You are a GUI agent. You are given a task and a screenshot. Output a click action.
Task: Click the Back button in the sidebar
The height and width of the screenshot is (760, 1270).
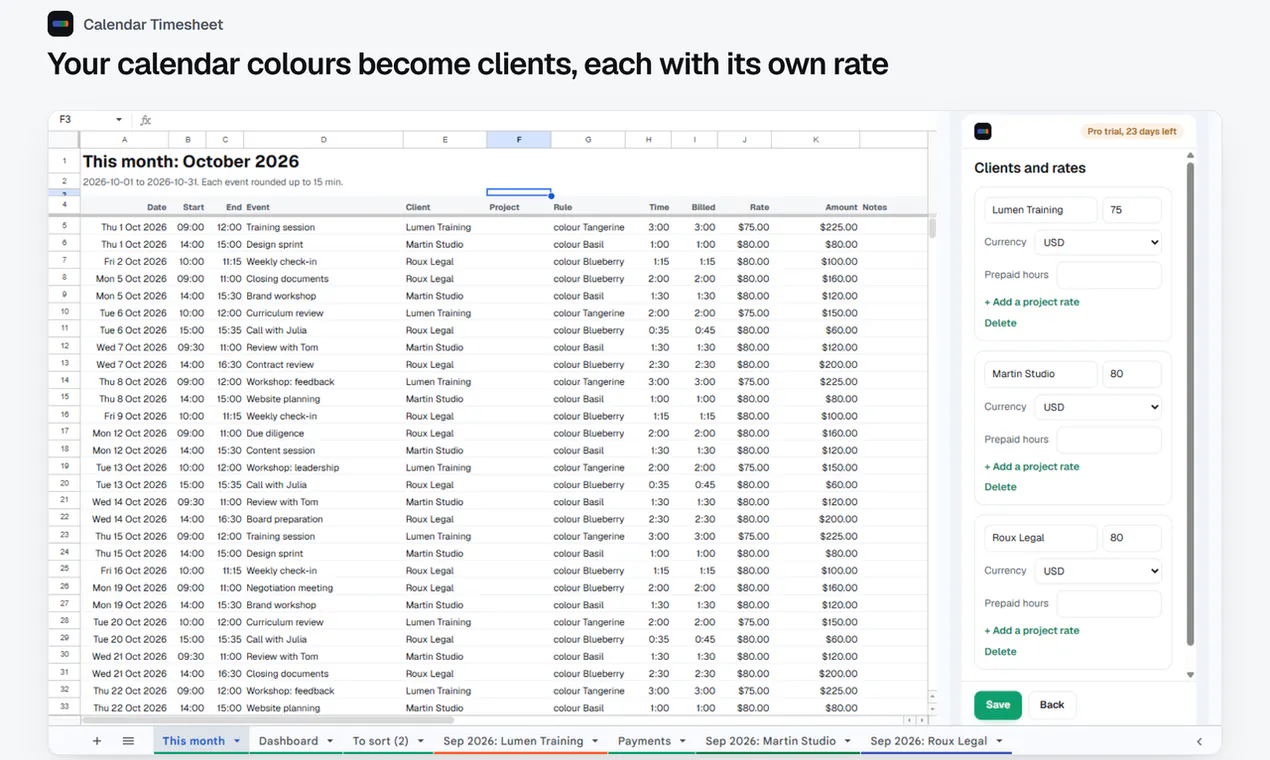(1052, 705)
